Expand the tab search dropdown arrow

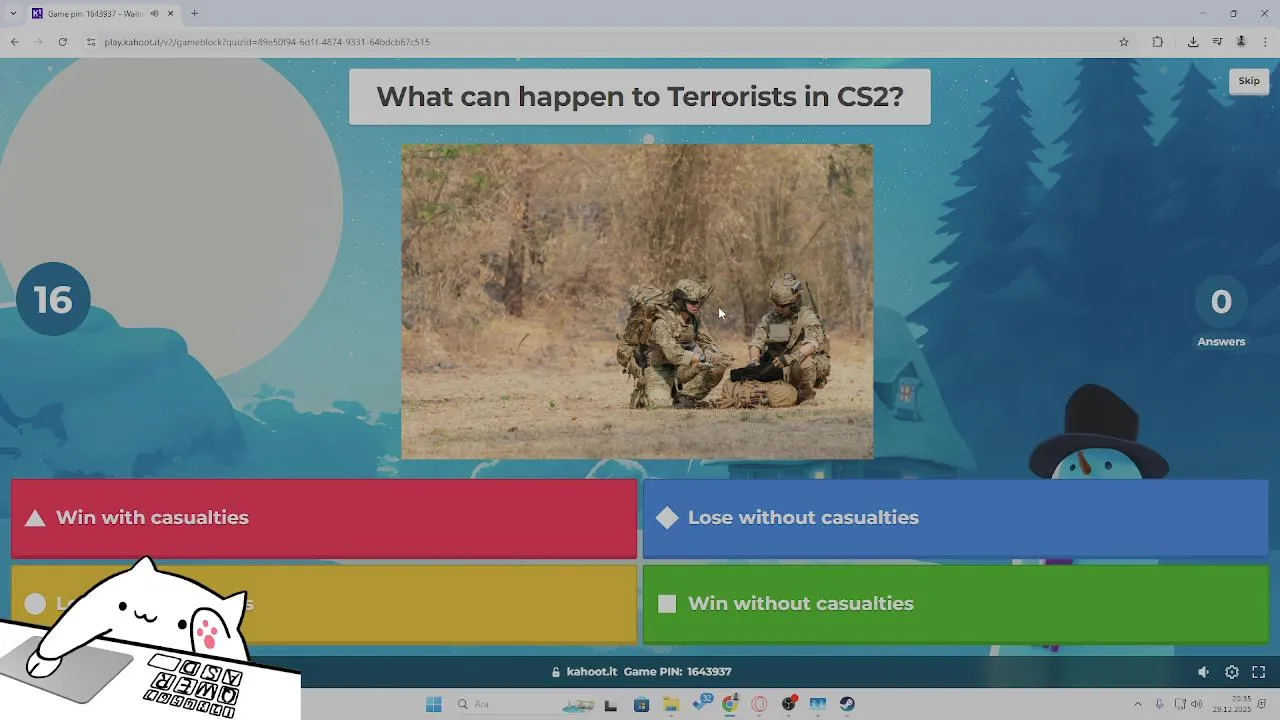[x=13, y=14]
